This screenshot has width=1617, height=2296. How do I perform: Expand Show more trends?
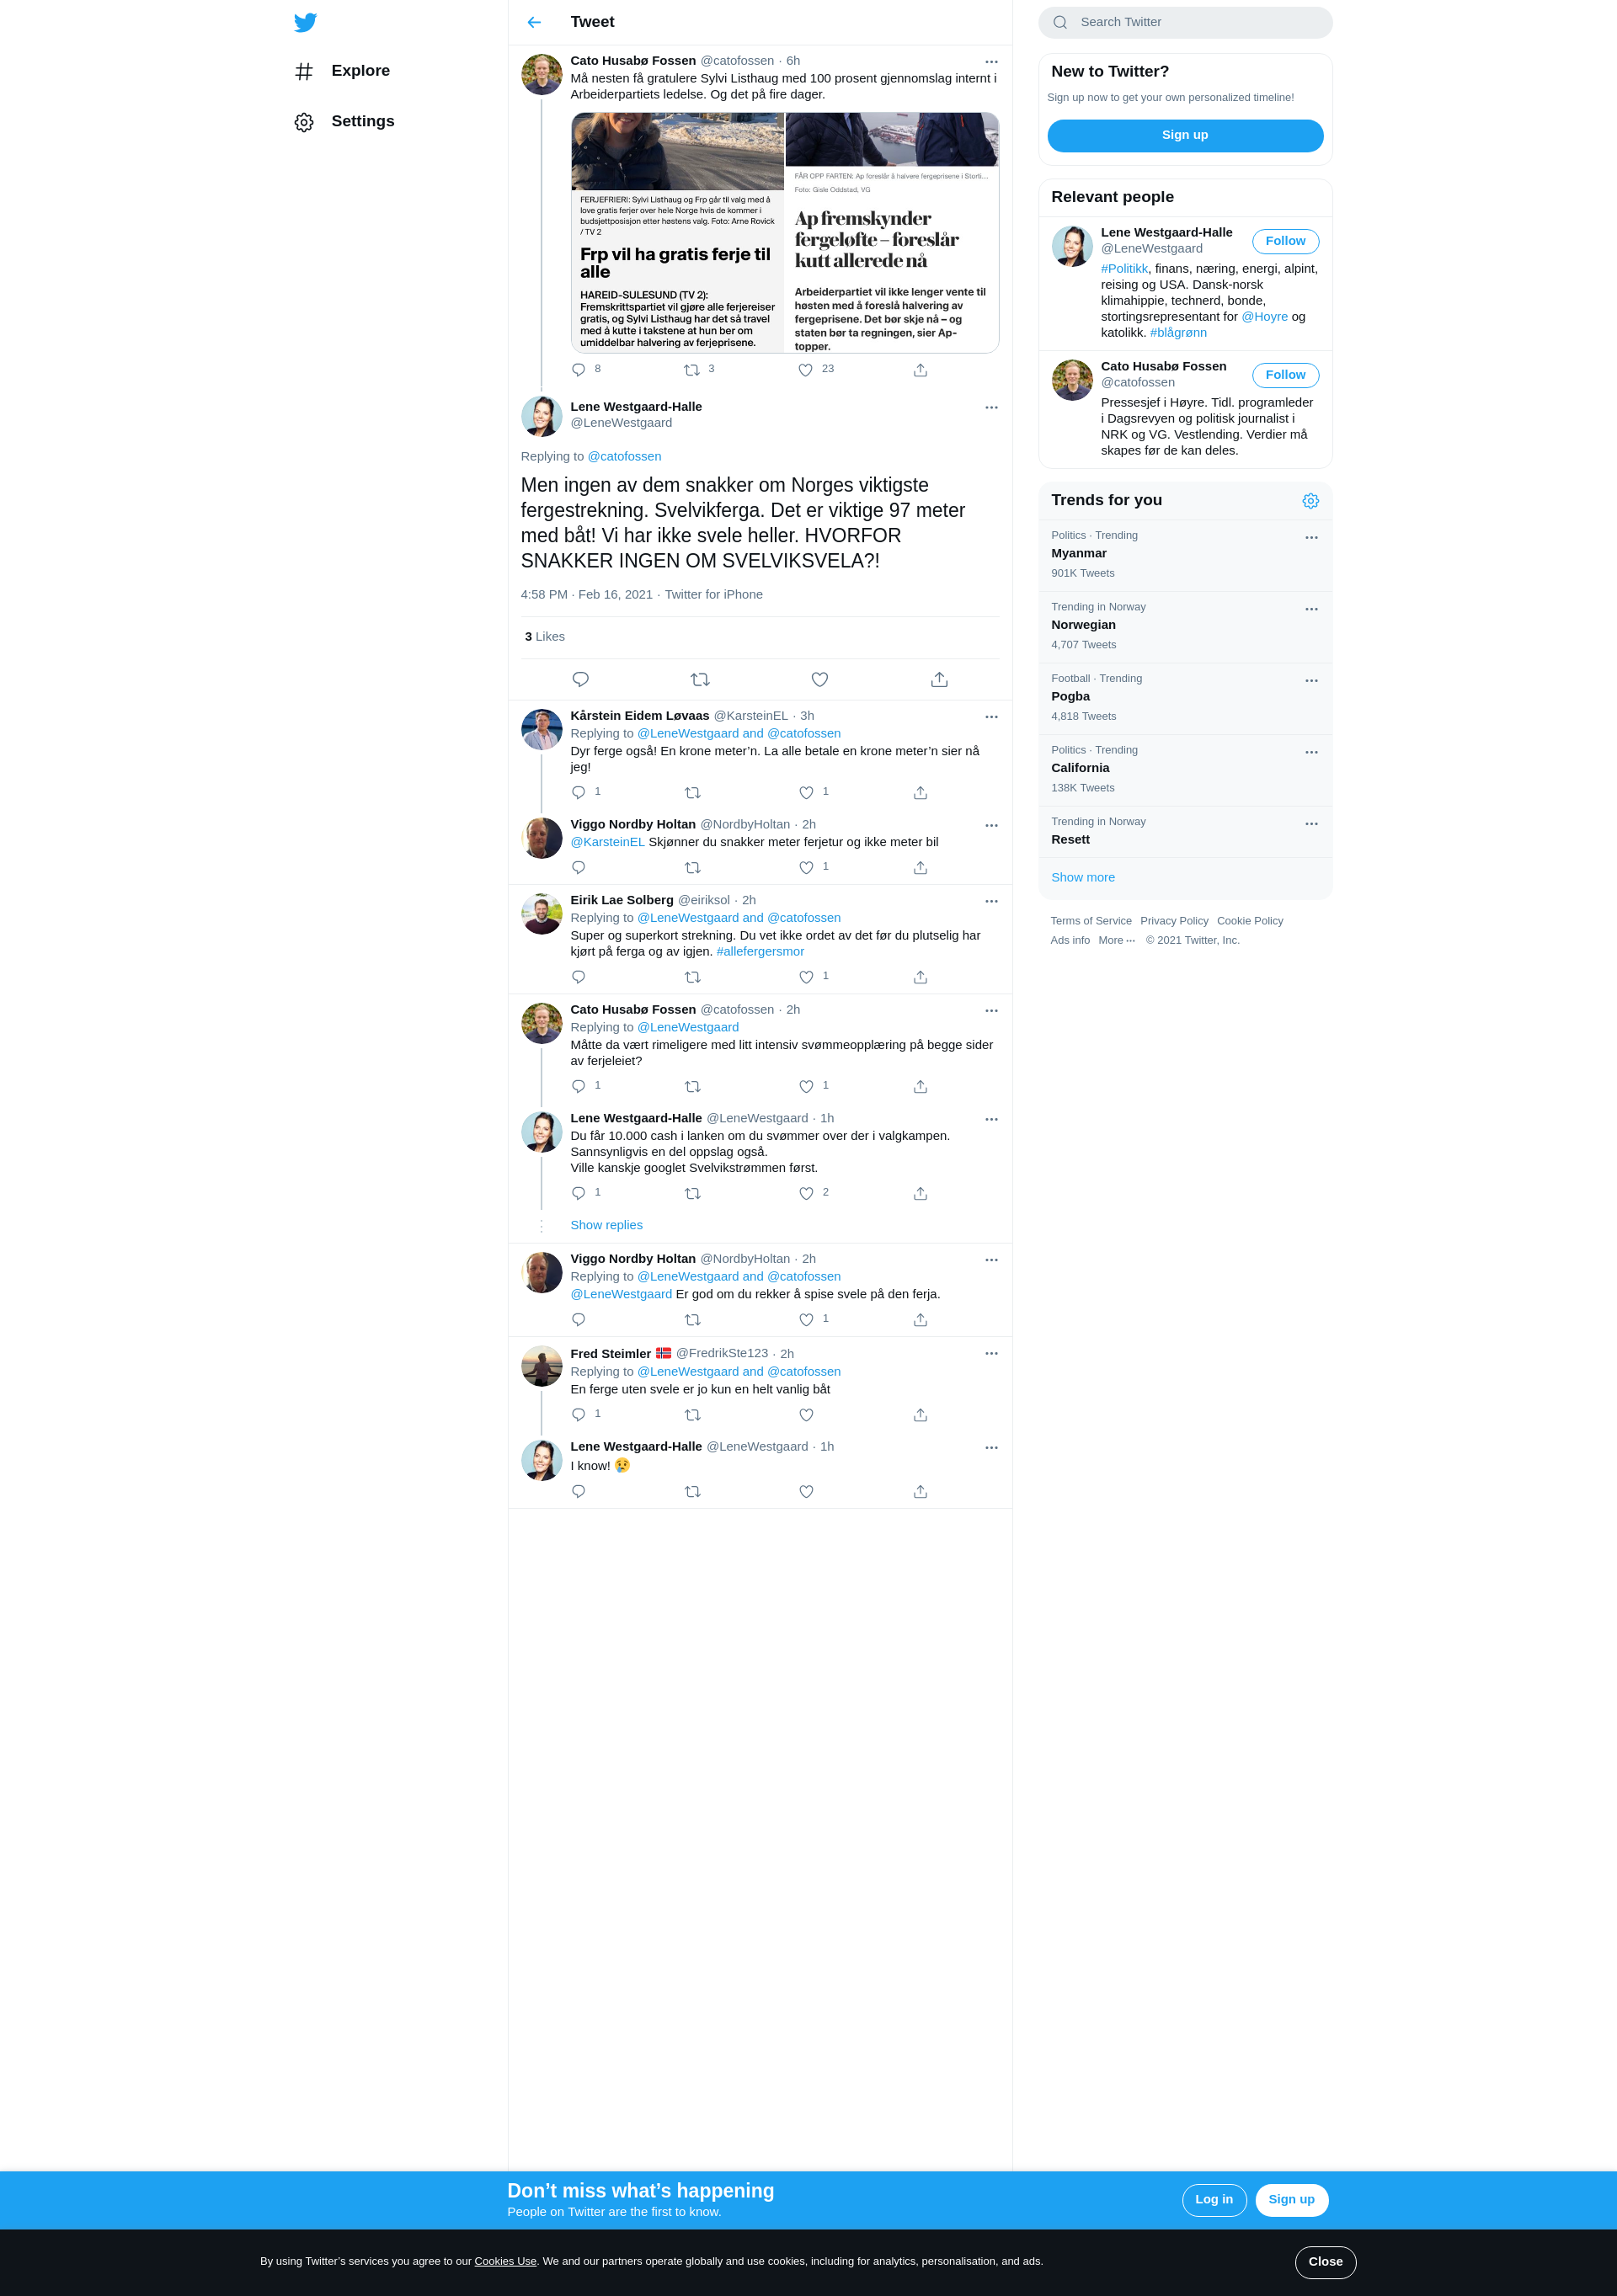1082,877
